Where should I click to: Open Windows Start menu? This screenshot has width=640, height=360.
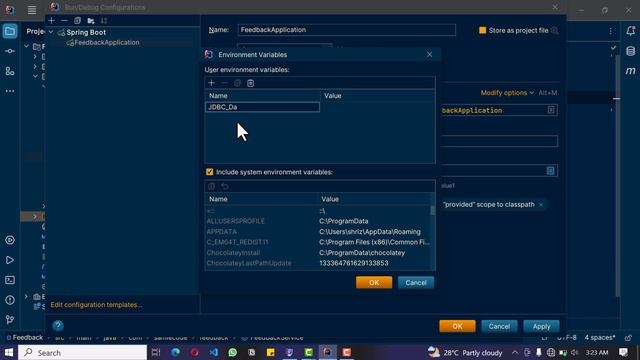click(9, 352)
